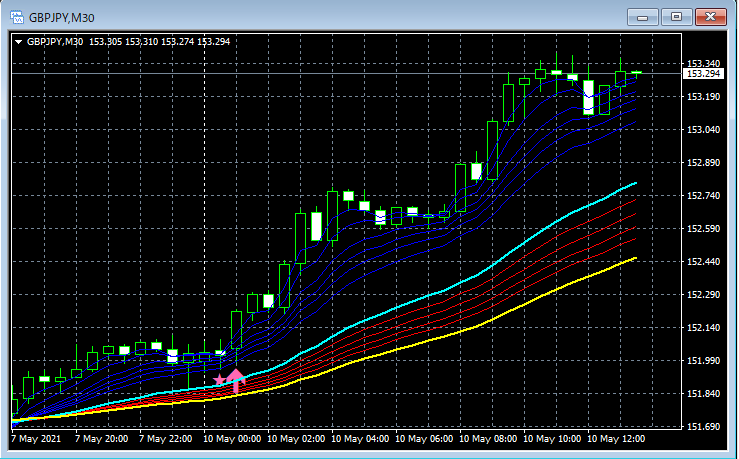Expand the chart dropdown triangle before GBPJPY,M30 label

coord(18,42)
